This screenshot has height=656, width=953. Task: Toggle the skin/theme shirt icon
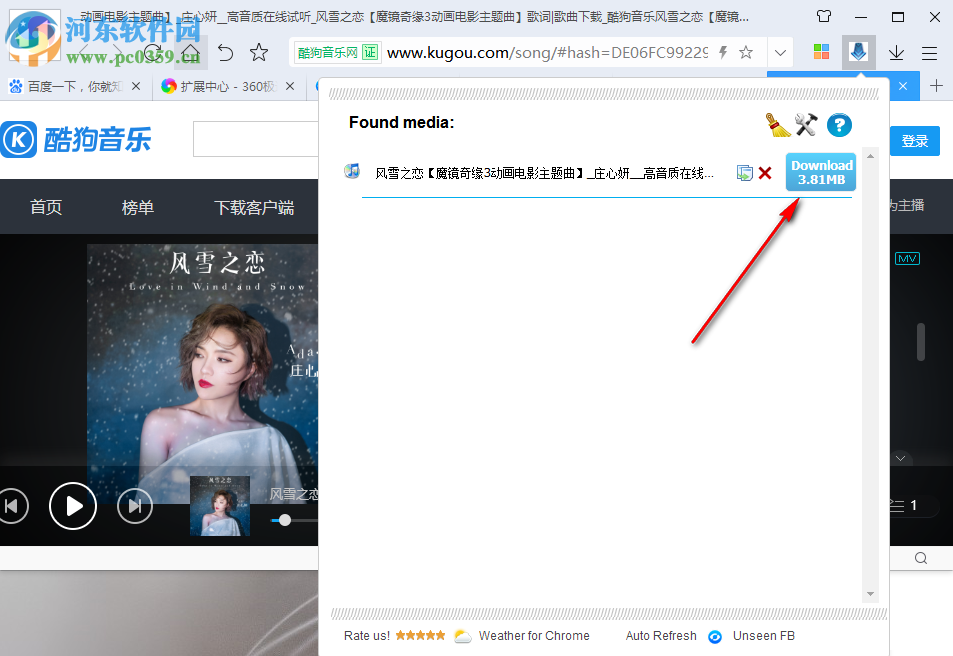tap(823, 16)
